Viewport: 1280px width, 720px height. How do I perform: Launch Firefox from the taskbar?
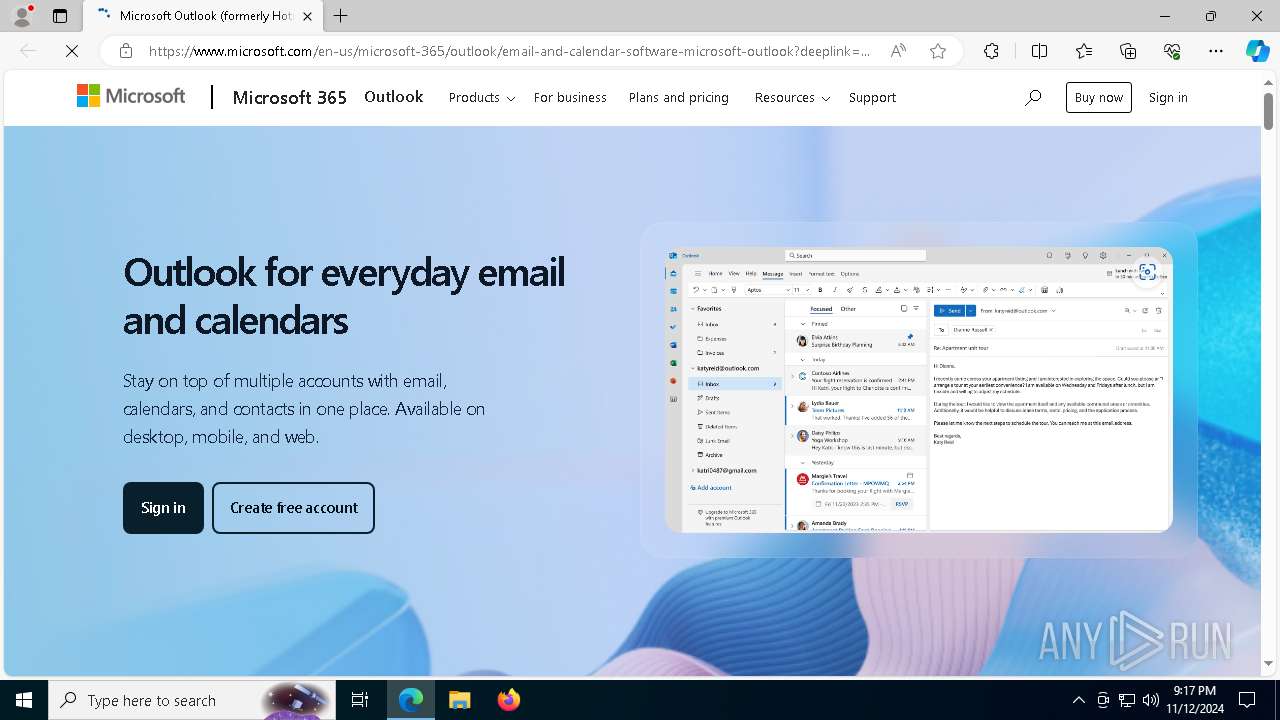click(x=508, y=700)
